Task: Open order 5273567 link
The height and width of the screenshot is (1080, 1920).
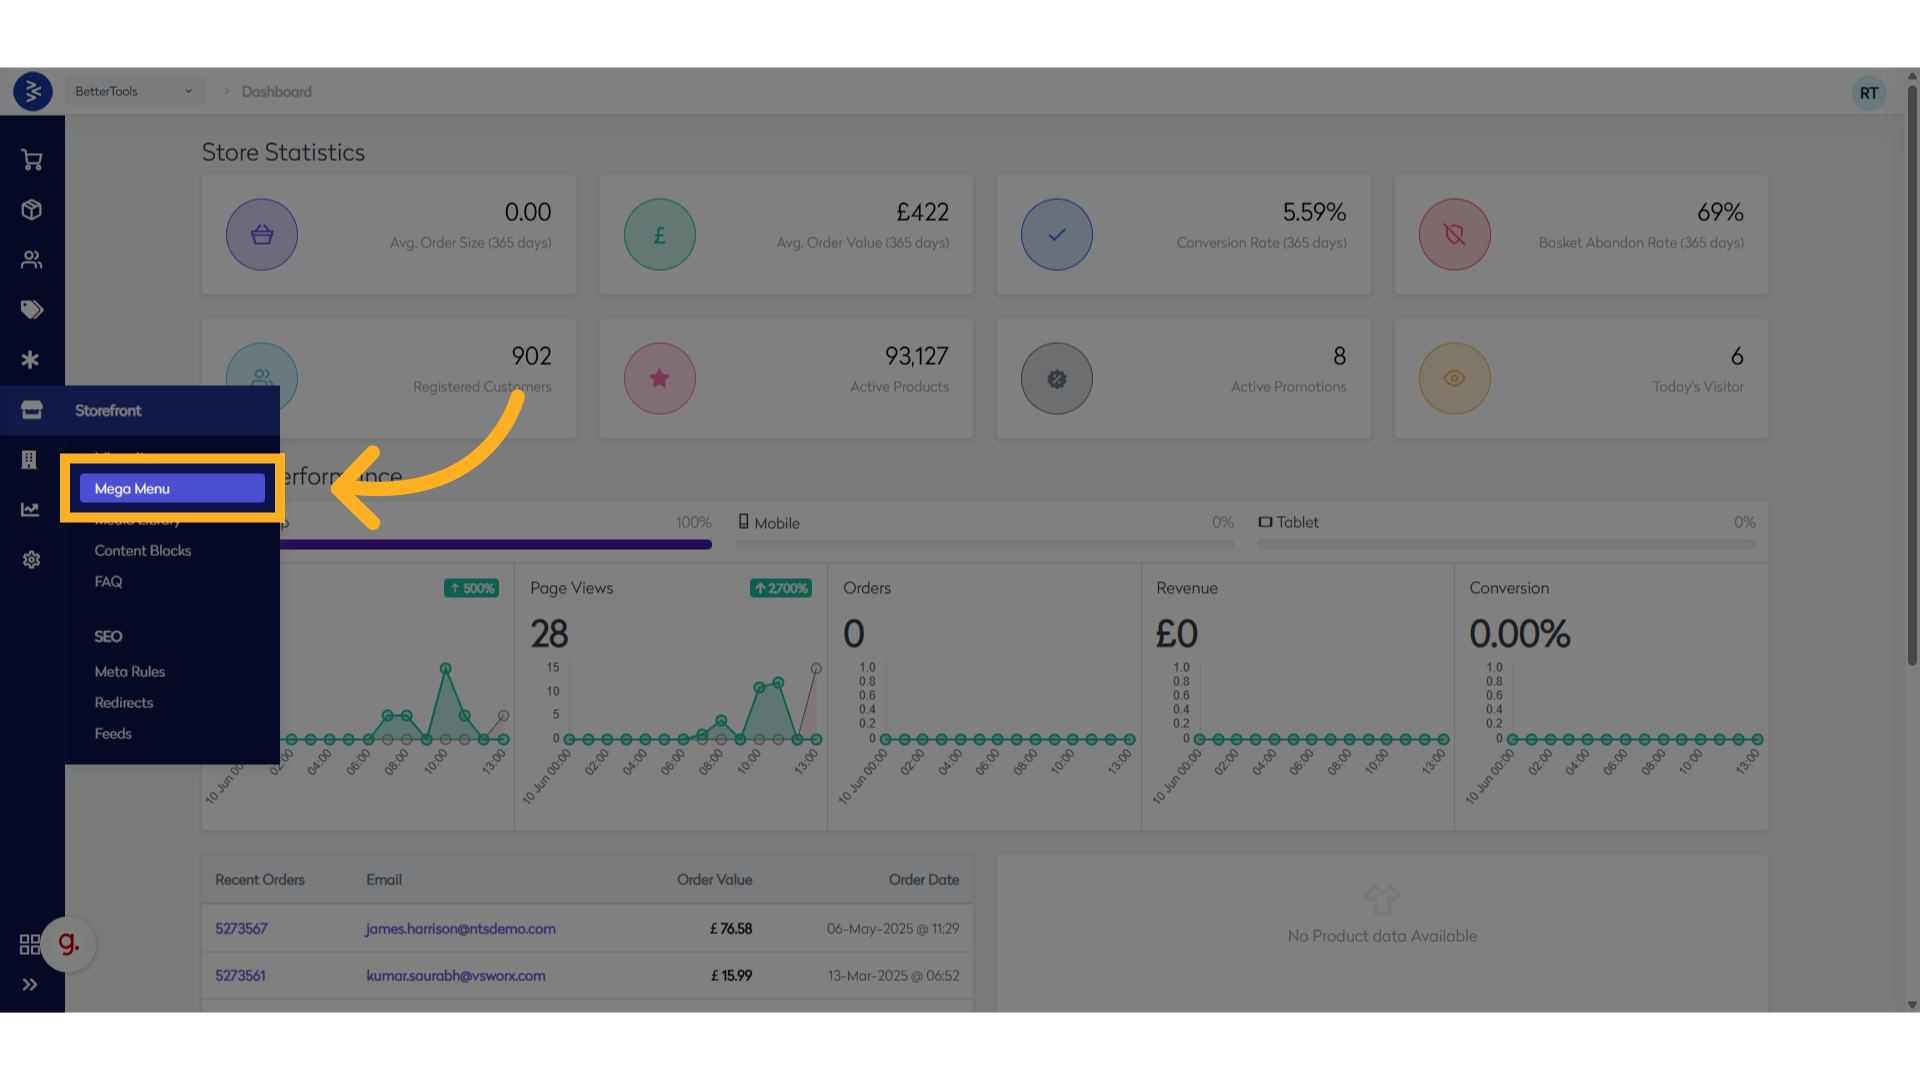Action: [241, 929]
